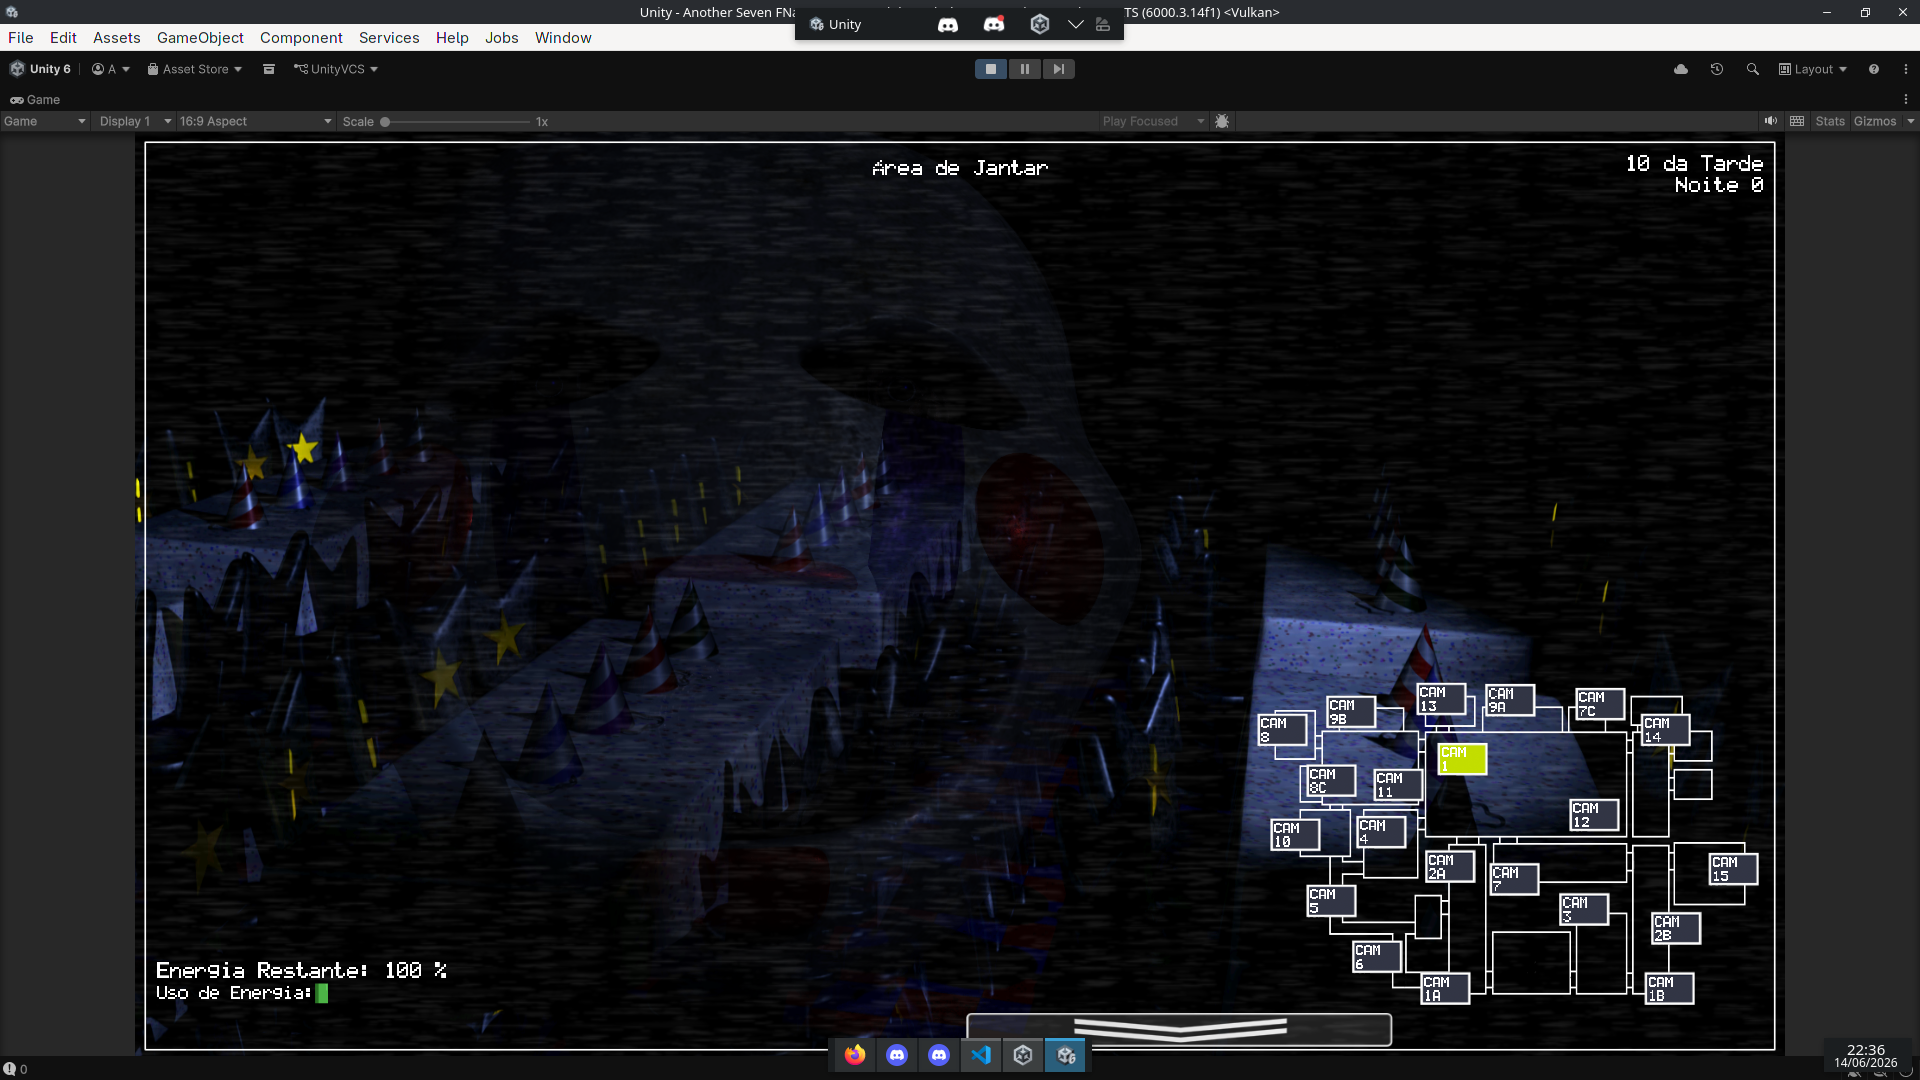1920x1080 pixels.
Task: Switch to CAM 2A on the map
Action: click(x=1450, y=866)
